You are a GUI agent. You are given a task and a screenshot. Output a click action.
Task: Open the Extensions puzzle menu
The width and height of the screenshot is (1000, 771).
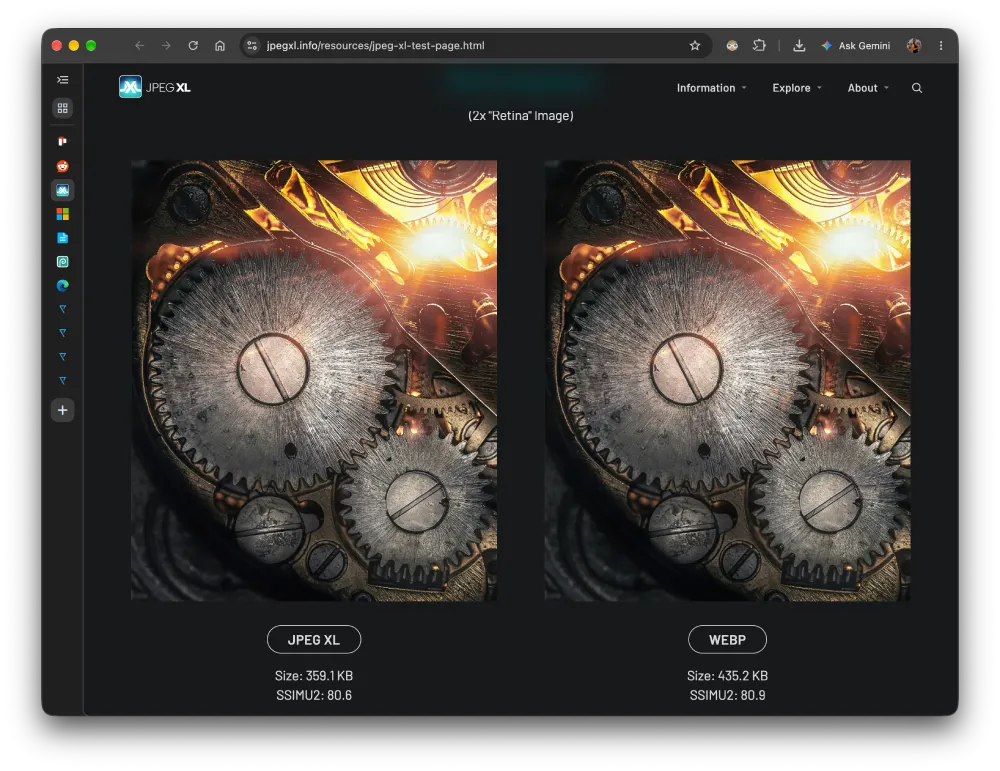click(759, 45)
